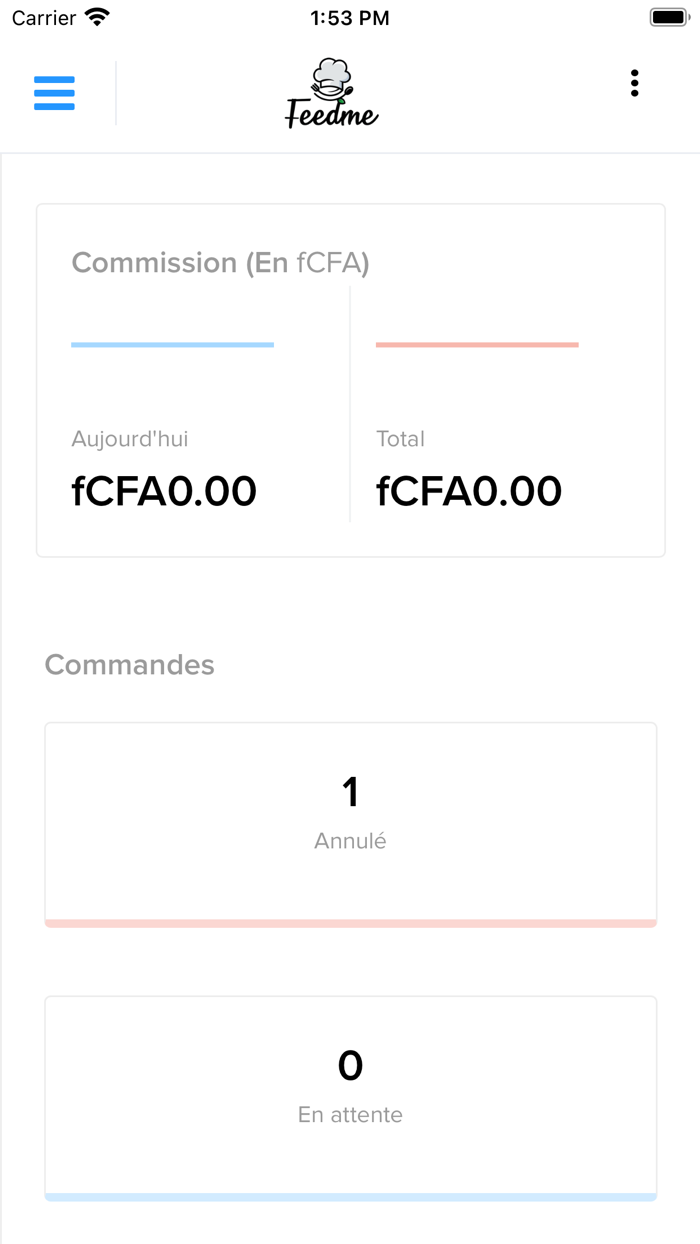700x1244 pixels.
Task: Click the blue bar above Aujourd'hui
Action: coord(172,345)
